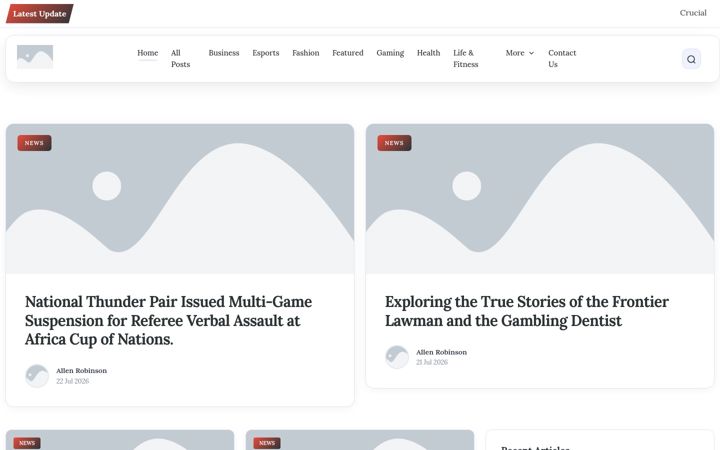The height and width of the screenshot is (450, 720).
Task: Open Life & Fitness category
Action: pos(466,58)
